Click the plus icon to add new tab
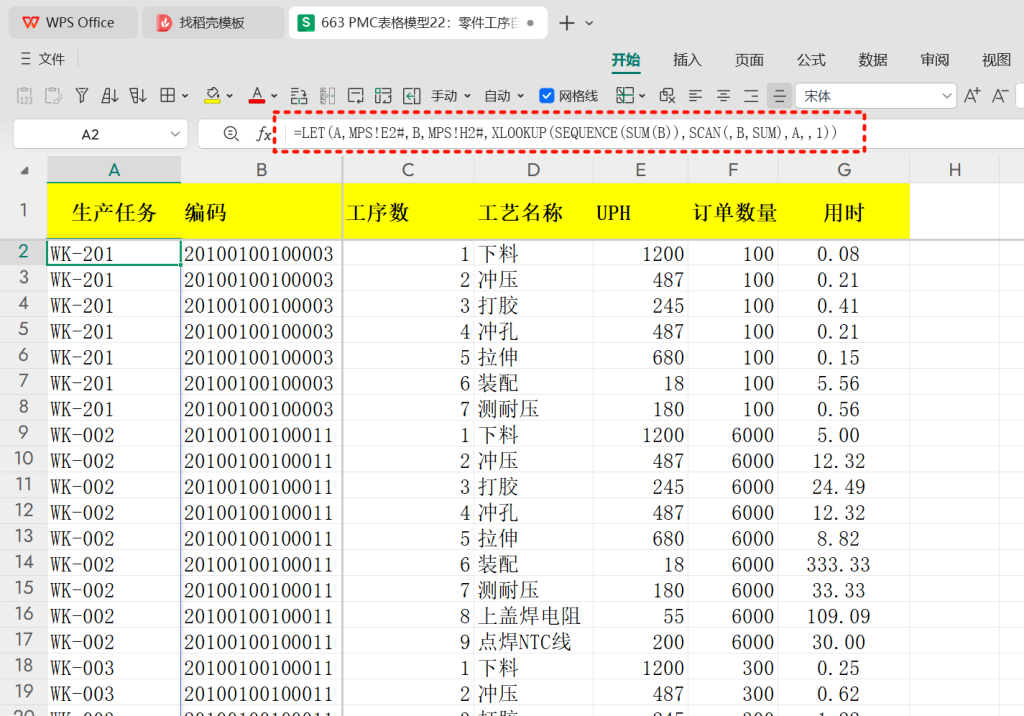 coord(567,23)
